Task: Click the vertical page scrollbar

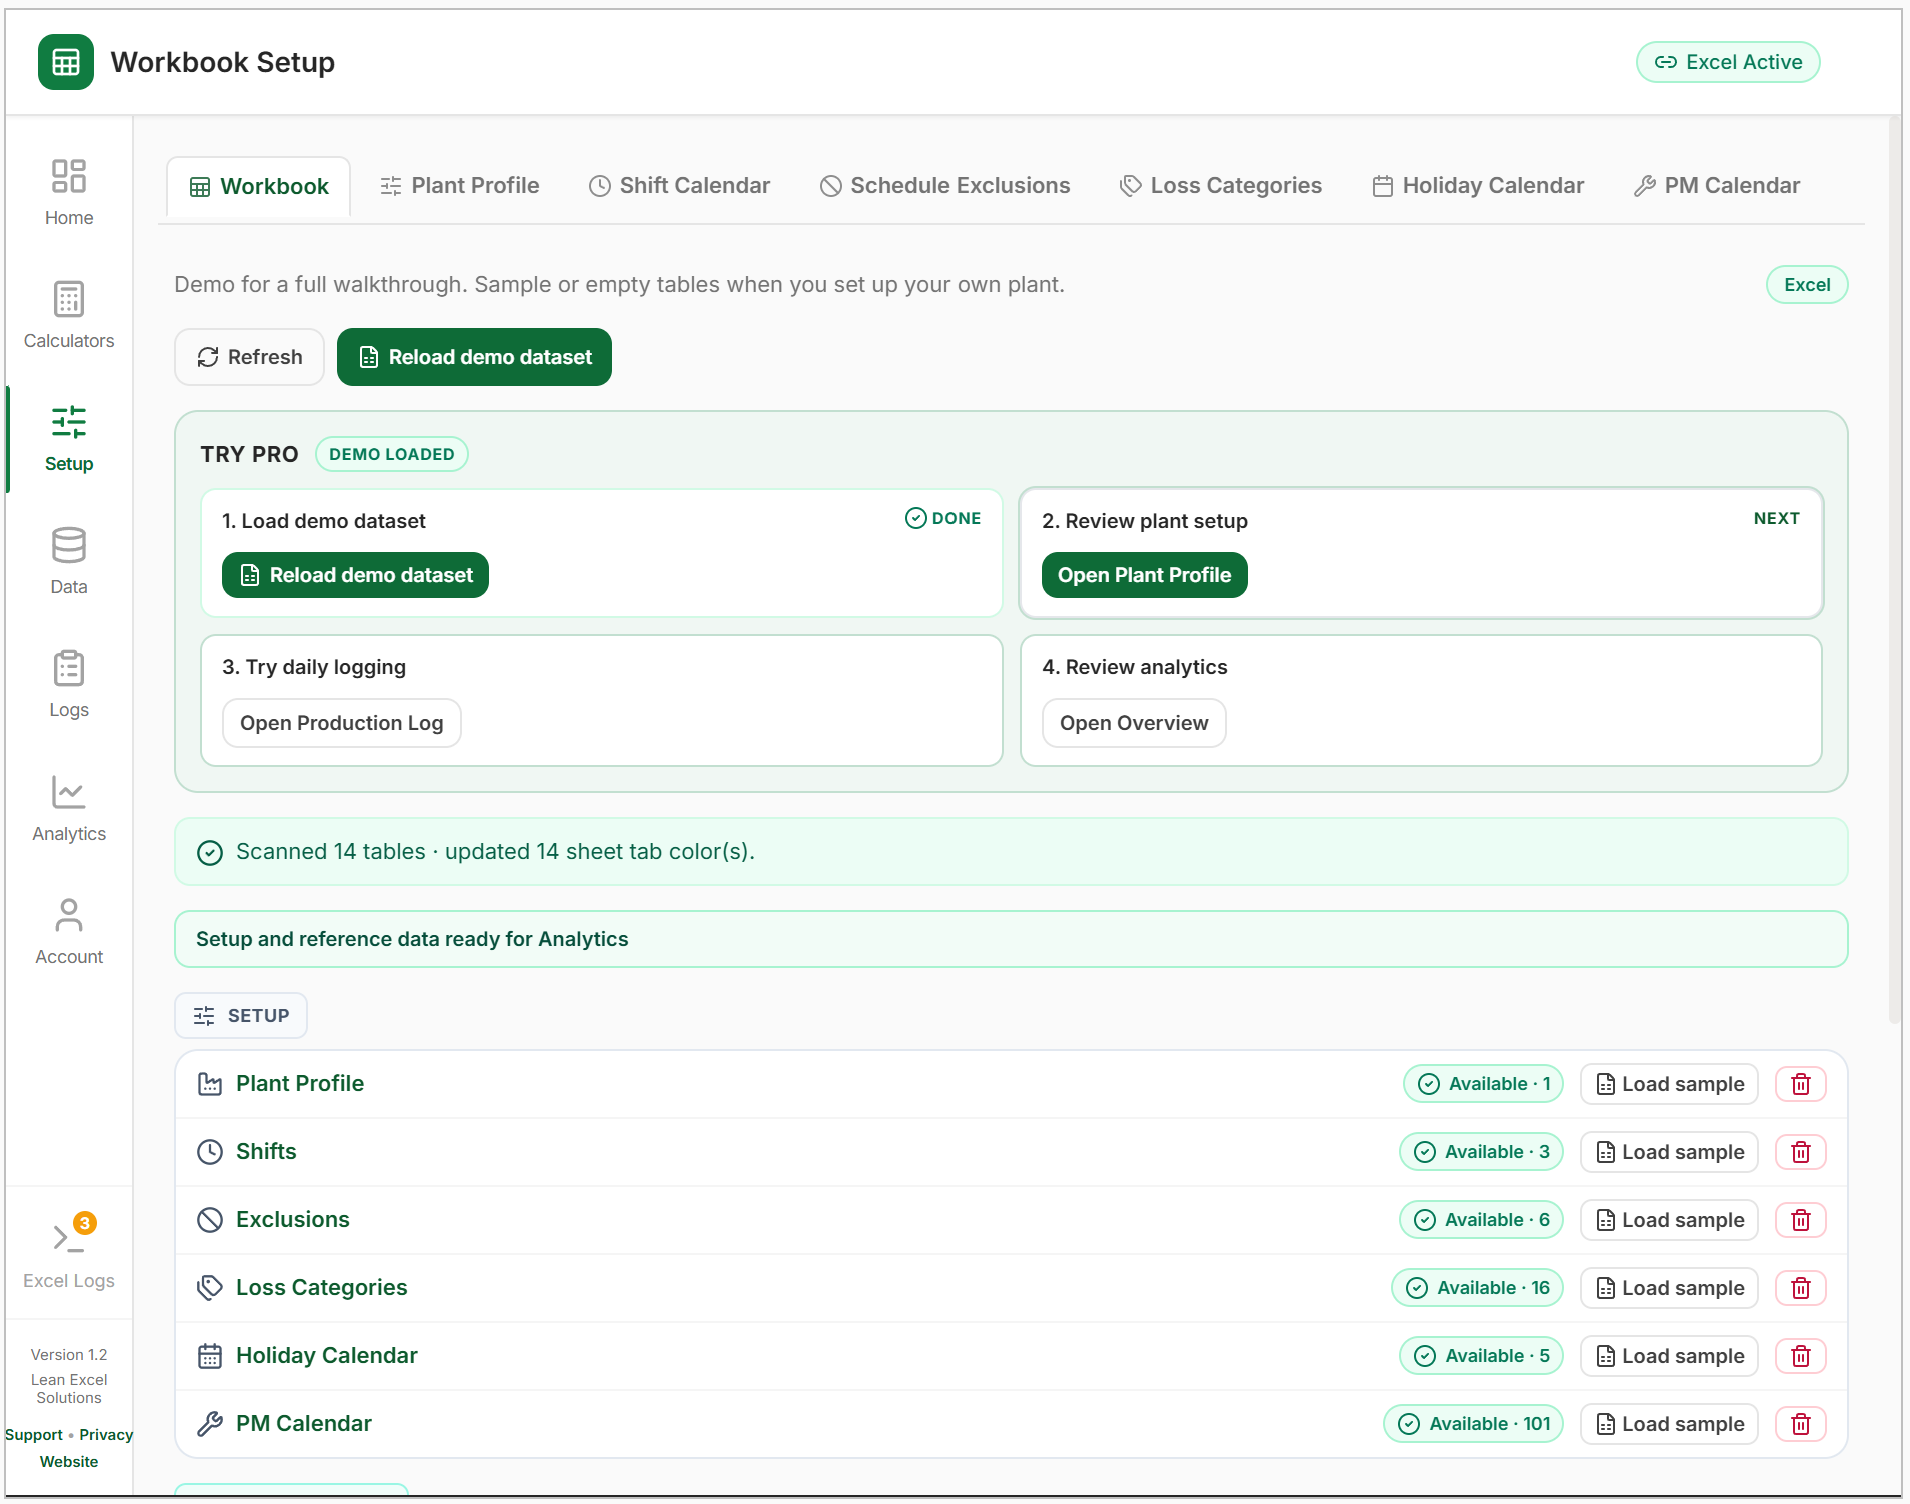Action: (1893, 570)
